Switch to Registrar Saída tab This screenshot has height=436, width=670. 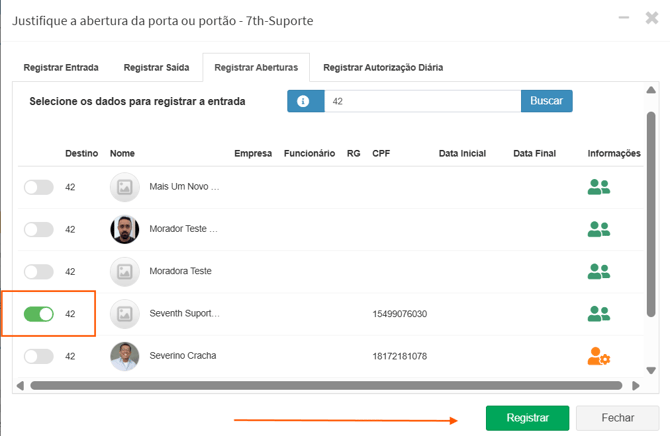(157, 67)
